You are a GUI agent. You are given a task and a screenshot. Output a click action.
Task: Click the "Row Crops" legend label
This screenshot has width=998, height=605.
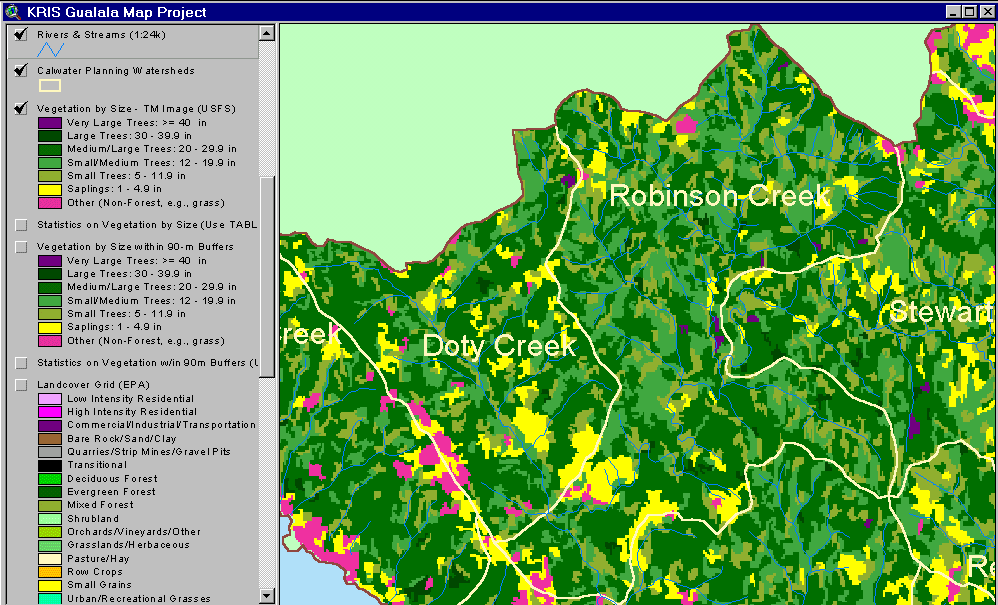point(95,572)
